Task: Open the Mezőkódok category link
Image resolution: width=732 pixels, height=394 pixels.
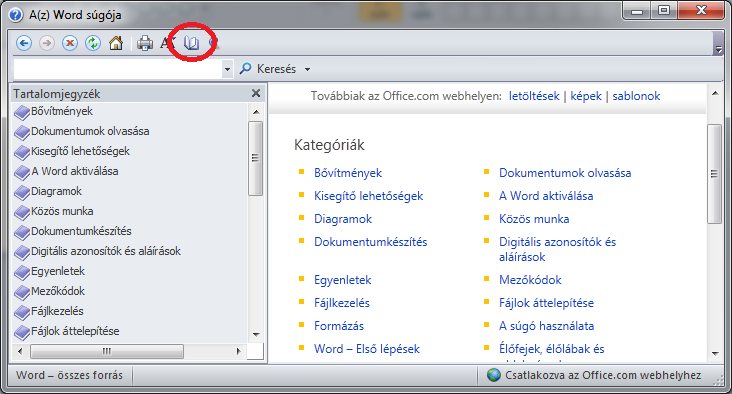Action: pyautogui.click(x=530, y=280)
